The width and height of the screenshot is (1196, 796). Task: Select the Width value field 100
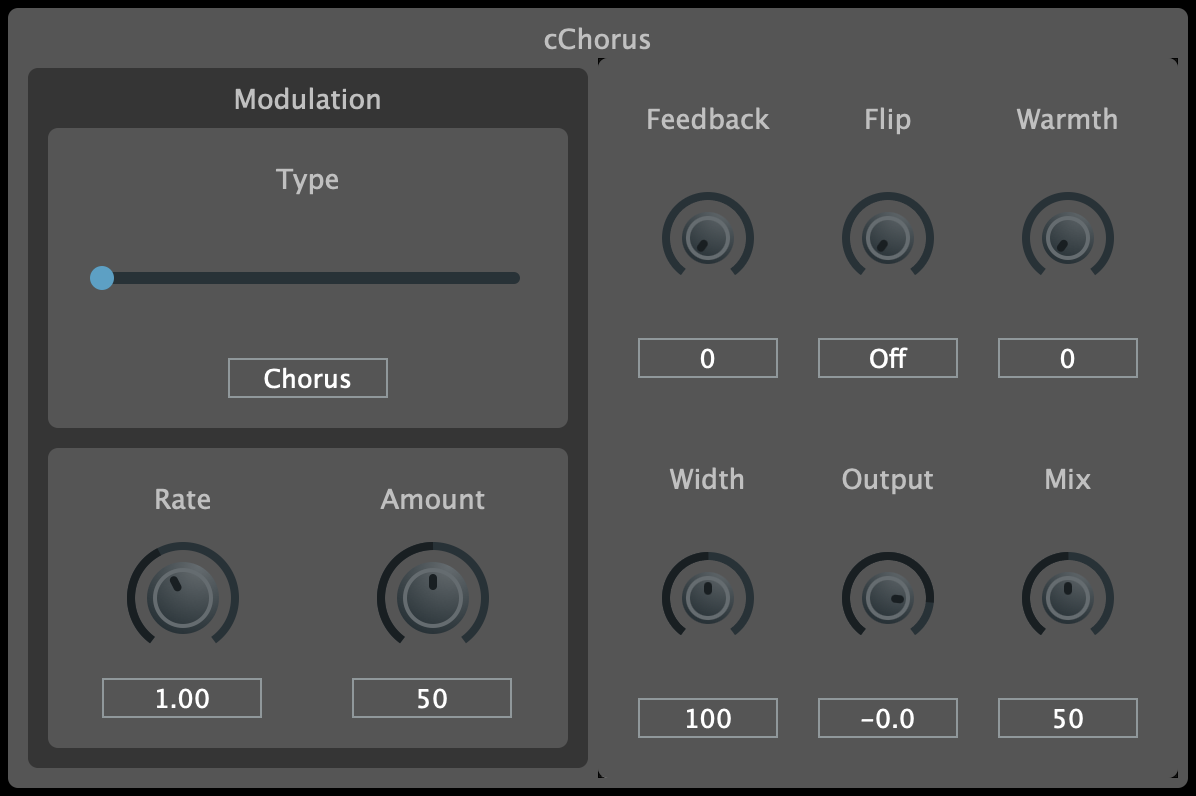point(708,717)
